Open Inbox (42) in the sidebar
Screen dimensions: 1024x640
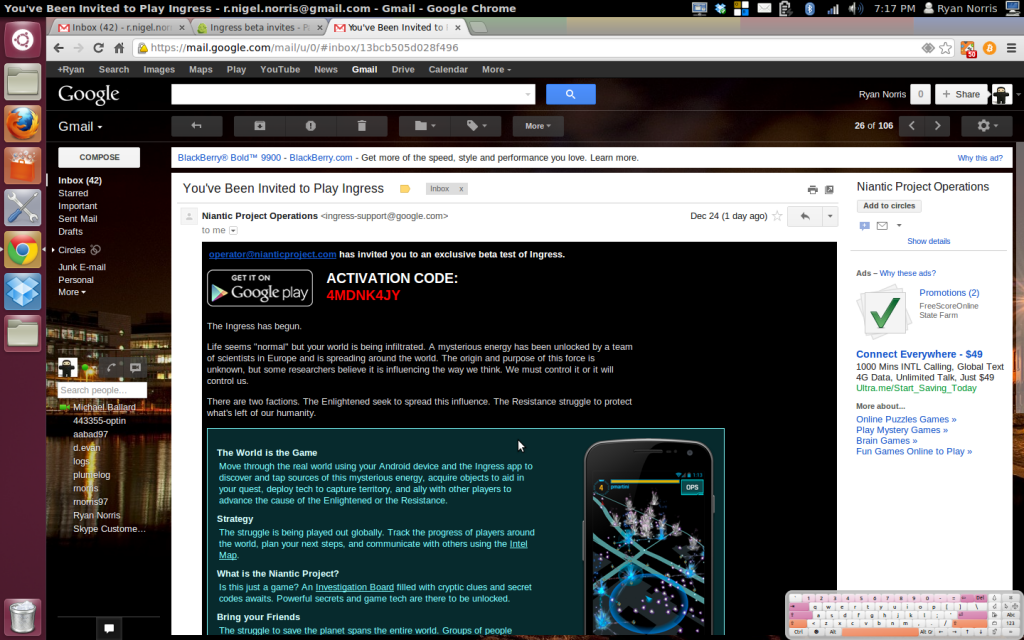80,180
